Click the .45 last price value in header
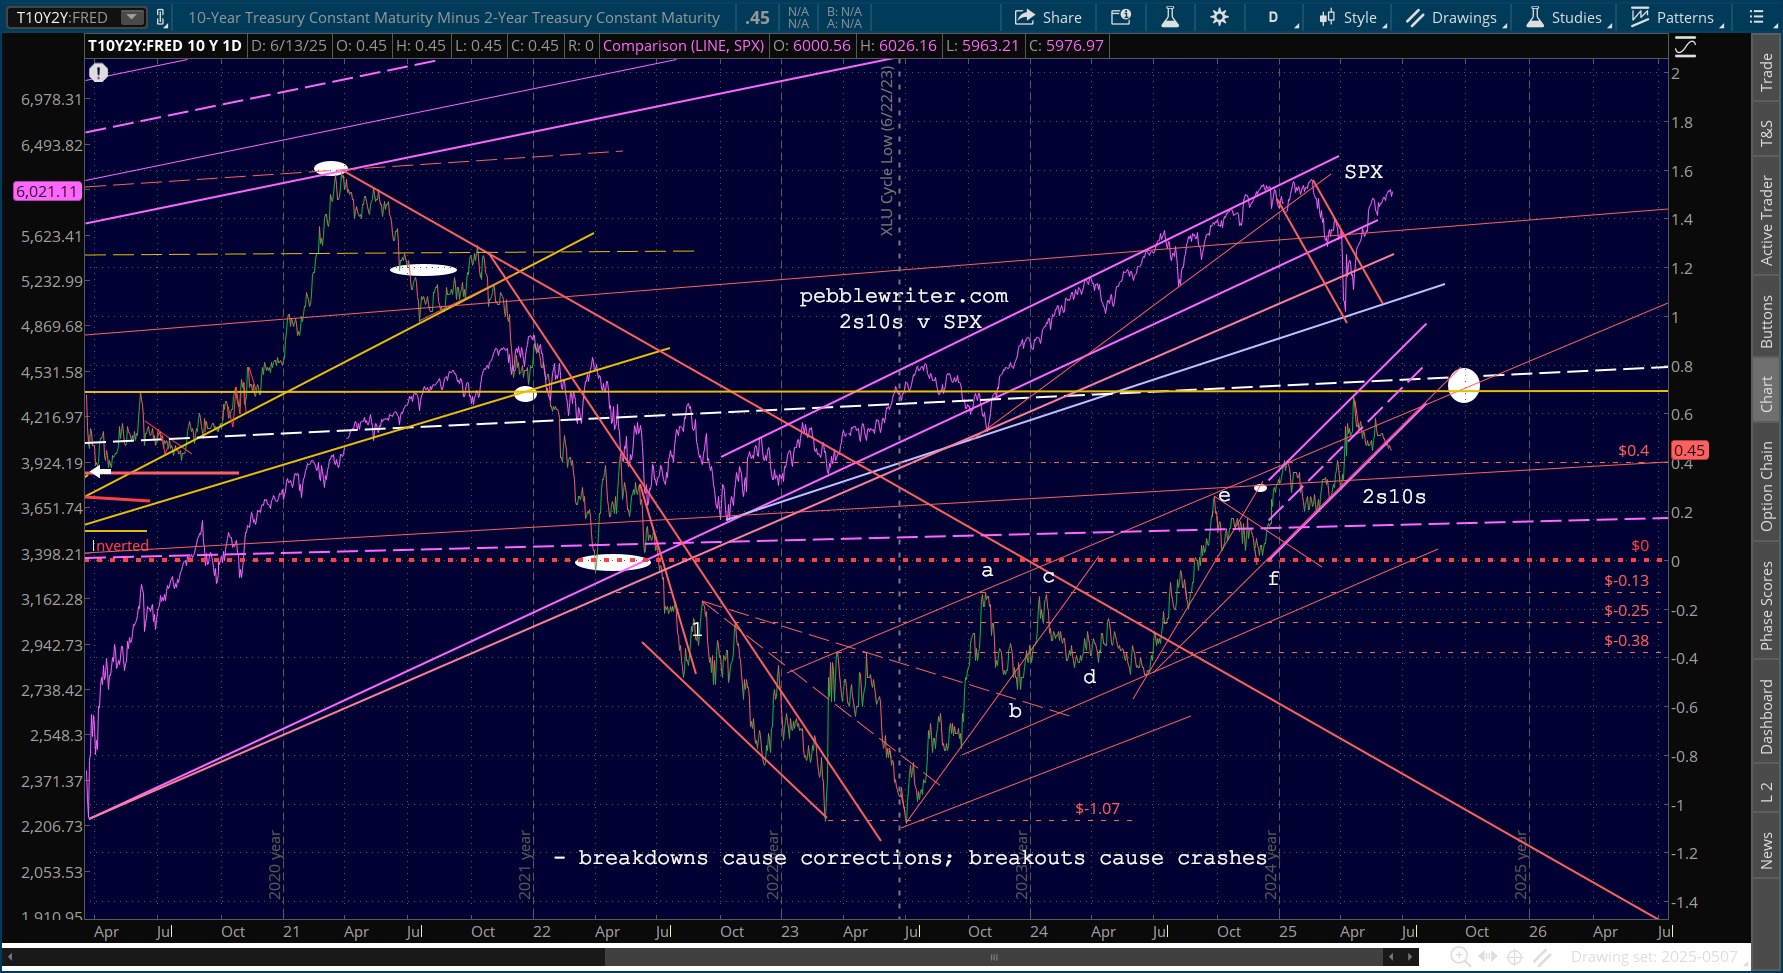 pos(758,17)
